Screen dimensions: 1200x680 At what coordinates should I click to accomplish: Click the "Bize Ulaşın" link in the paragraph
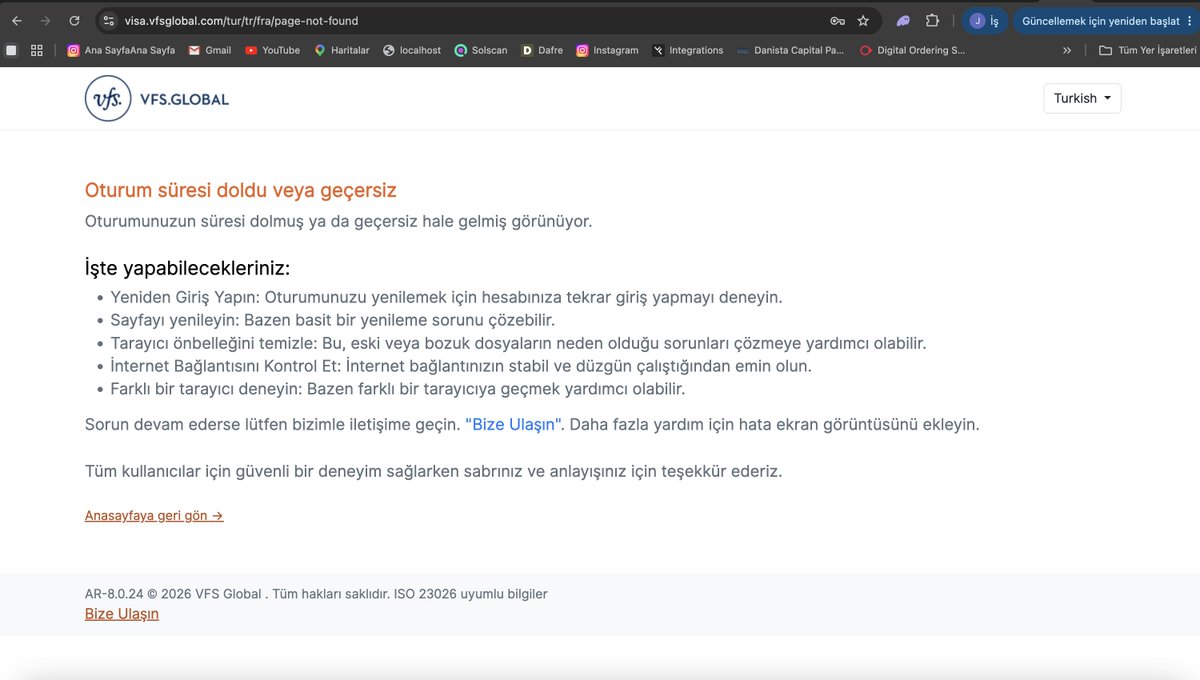pos(514,424)
